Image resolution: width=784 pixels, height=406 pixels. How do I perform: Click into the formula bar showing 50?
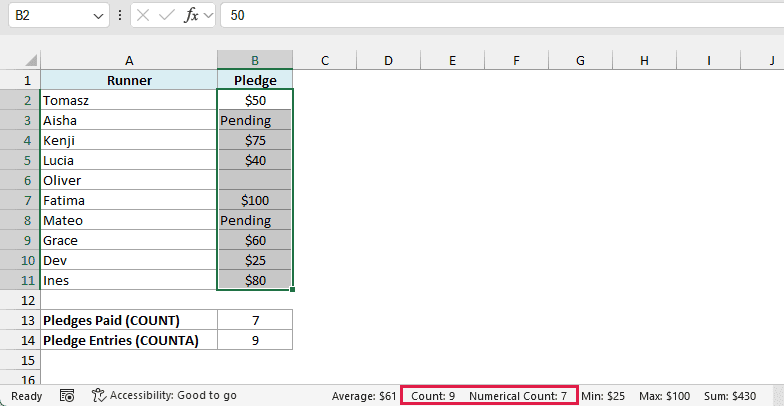tap(502, 16)
